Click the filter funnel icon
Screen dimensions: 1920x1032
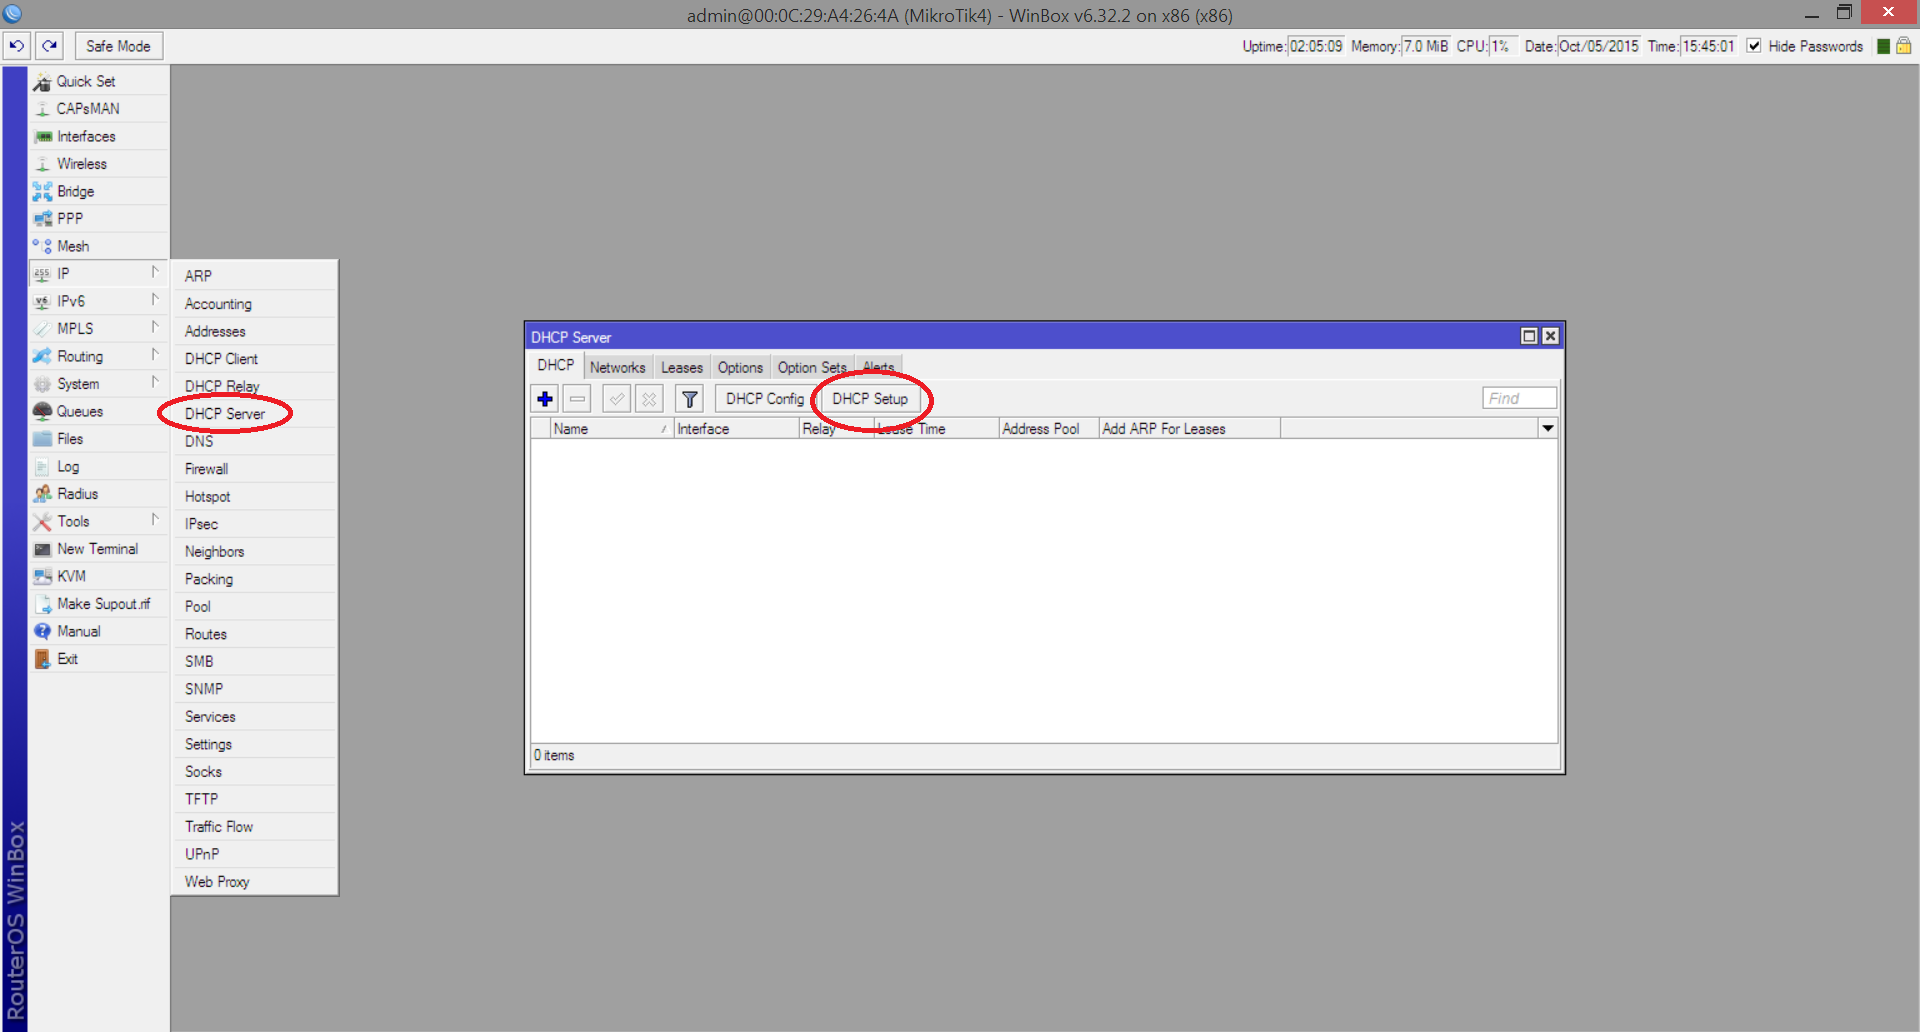click(690, 399)
